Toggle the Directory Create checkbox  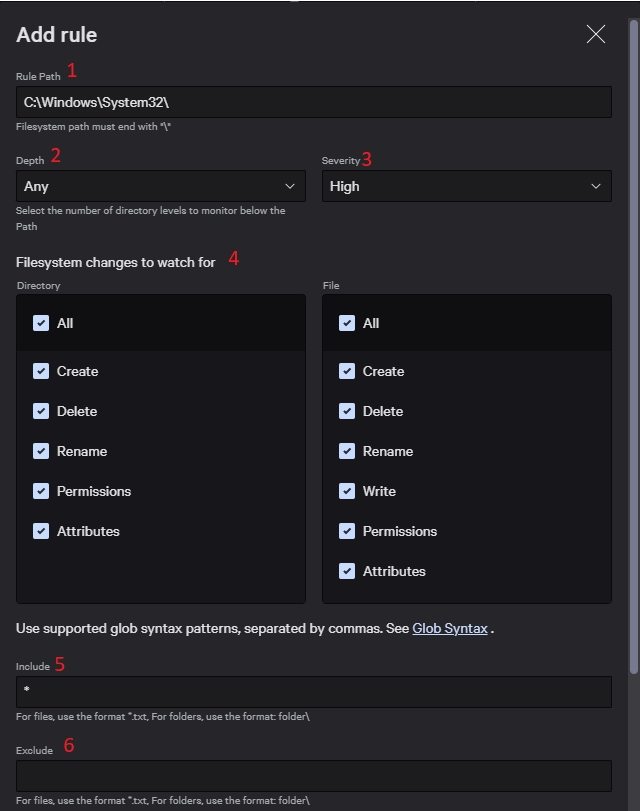[41, 371]
